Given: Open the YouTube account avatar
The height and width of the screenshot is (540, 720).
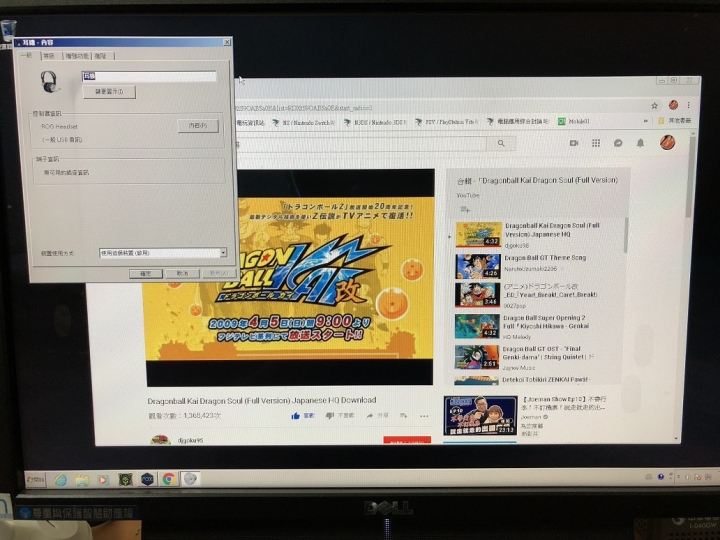Looking at the screenshot, I should (x=667, y=142).
